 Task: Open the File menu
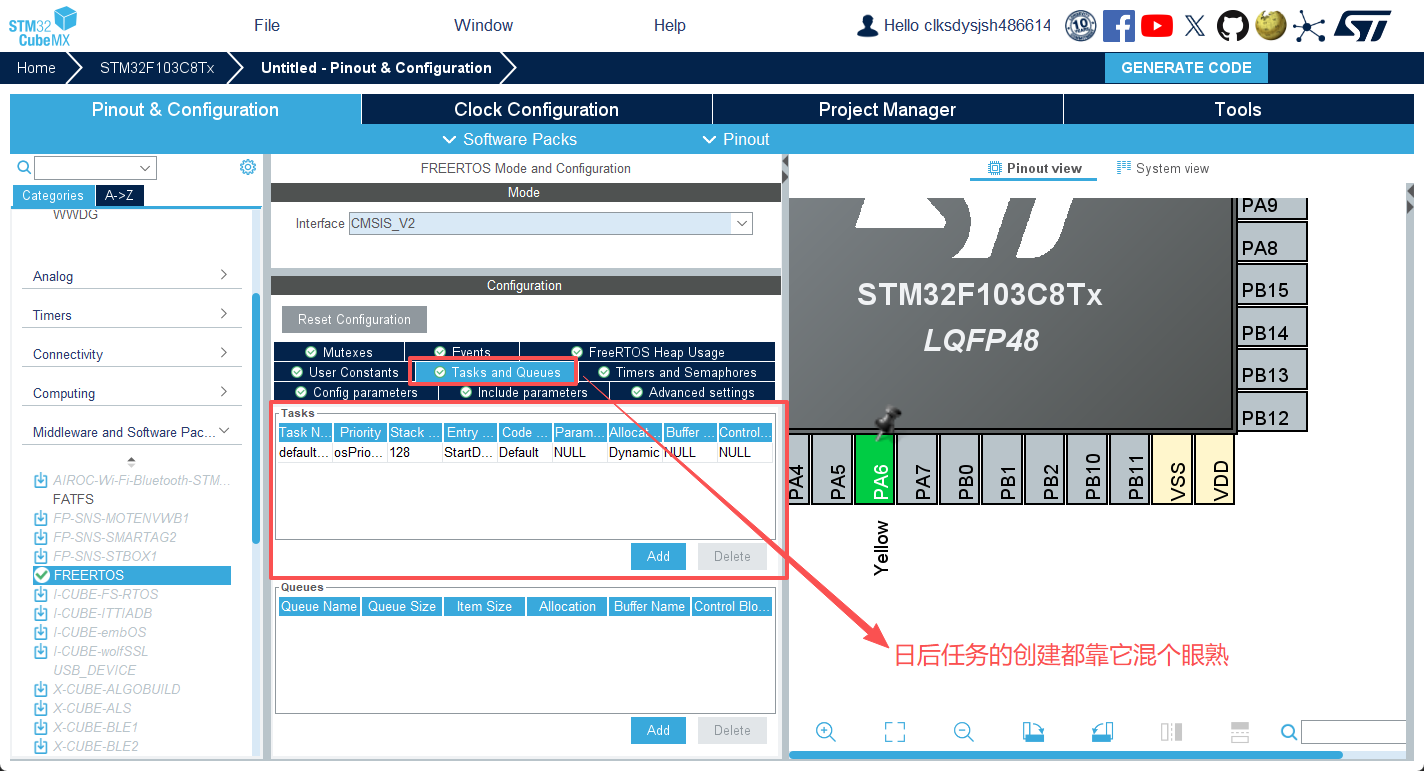(x=267, y=25)
